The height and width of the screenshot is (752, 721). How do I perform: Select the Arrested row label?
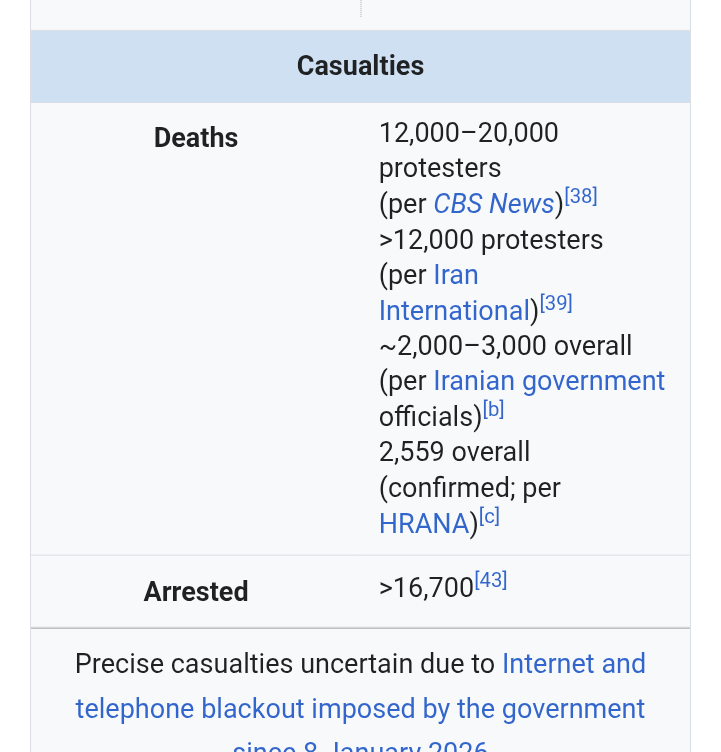point(196,591)
